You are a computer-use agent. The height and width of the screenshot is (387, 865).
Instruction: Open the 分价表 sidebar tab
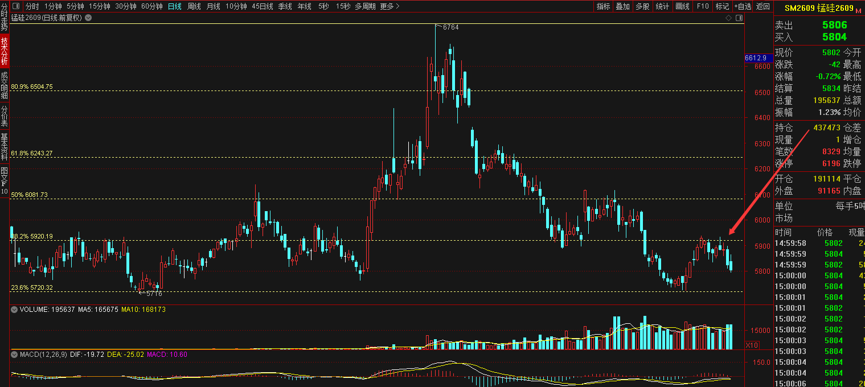[4, 115]
